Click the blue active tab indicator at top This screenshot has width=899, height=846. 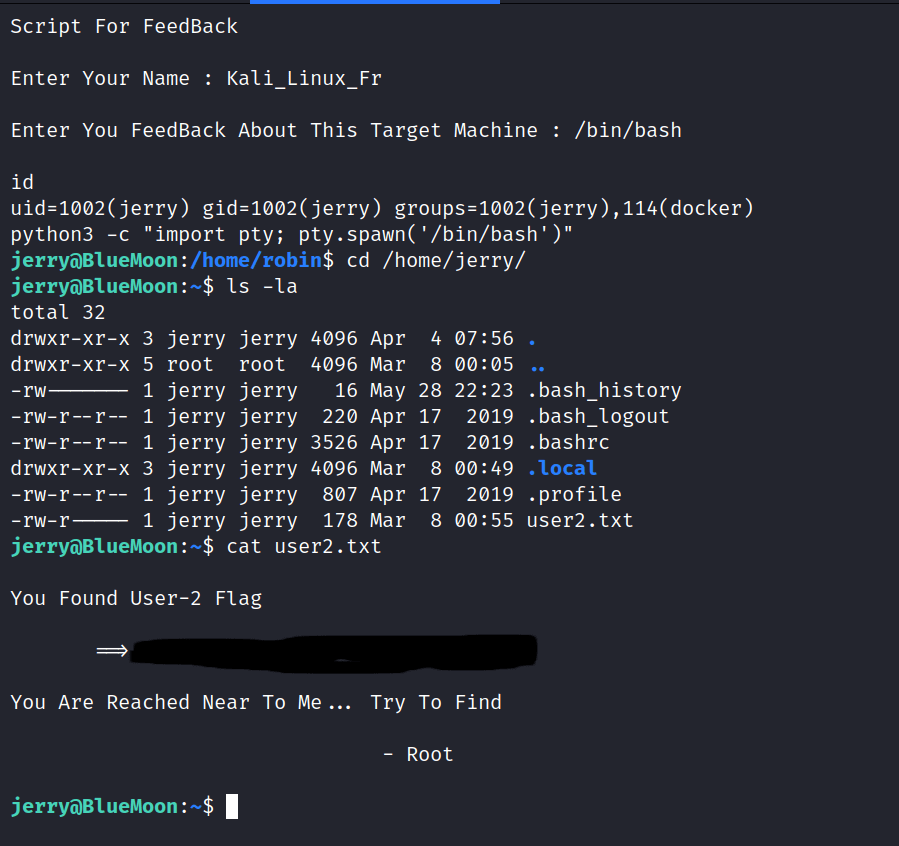374,2
